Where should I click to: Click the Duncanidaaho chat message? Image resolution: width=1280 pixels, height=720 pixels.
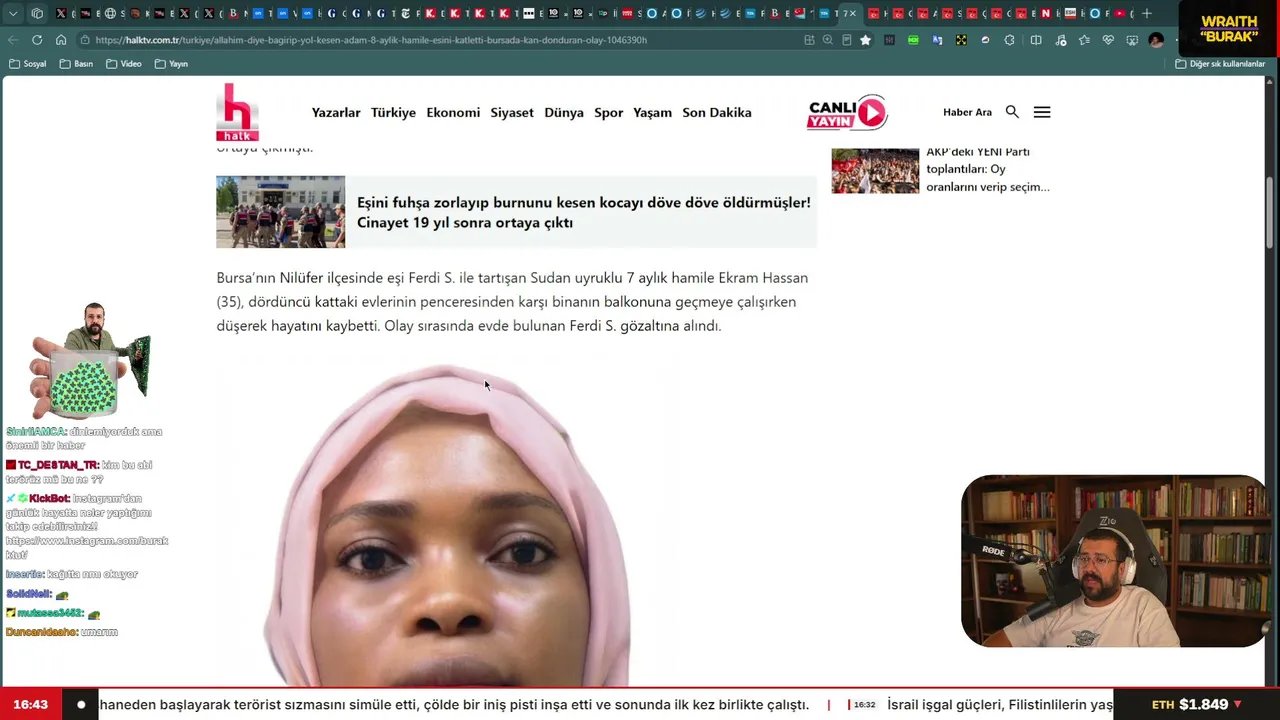pos(62,632)
